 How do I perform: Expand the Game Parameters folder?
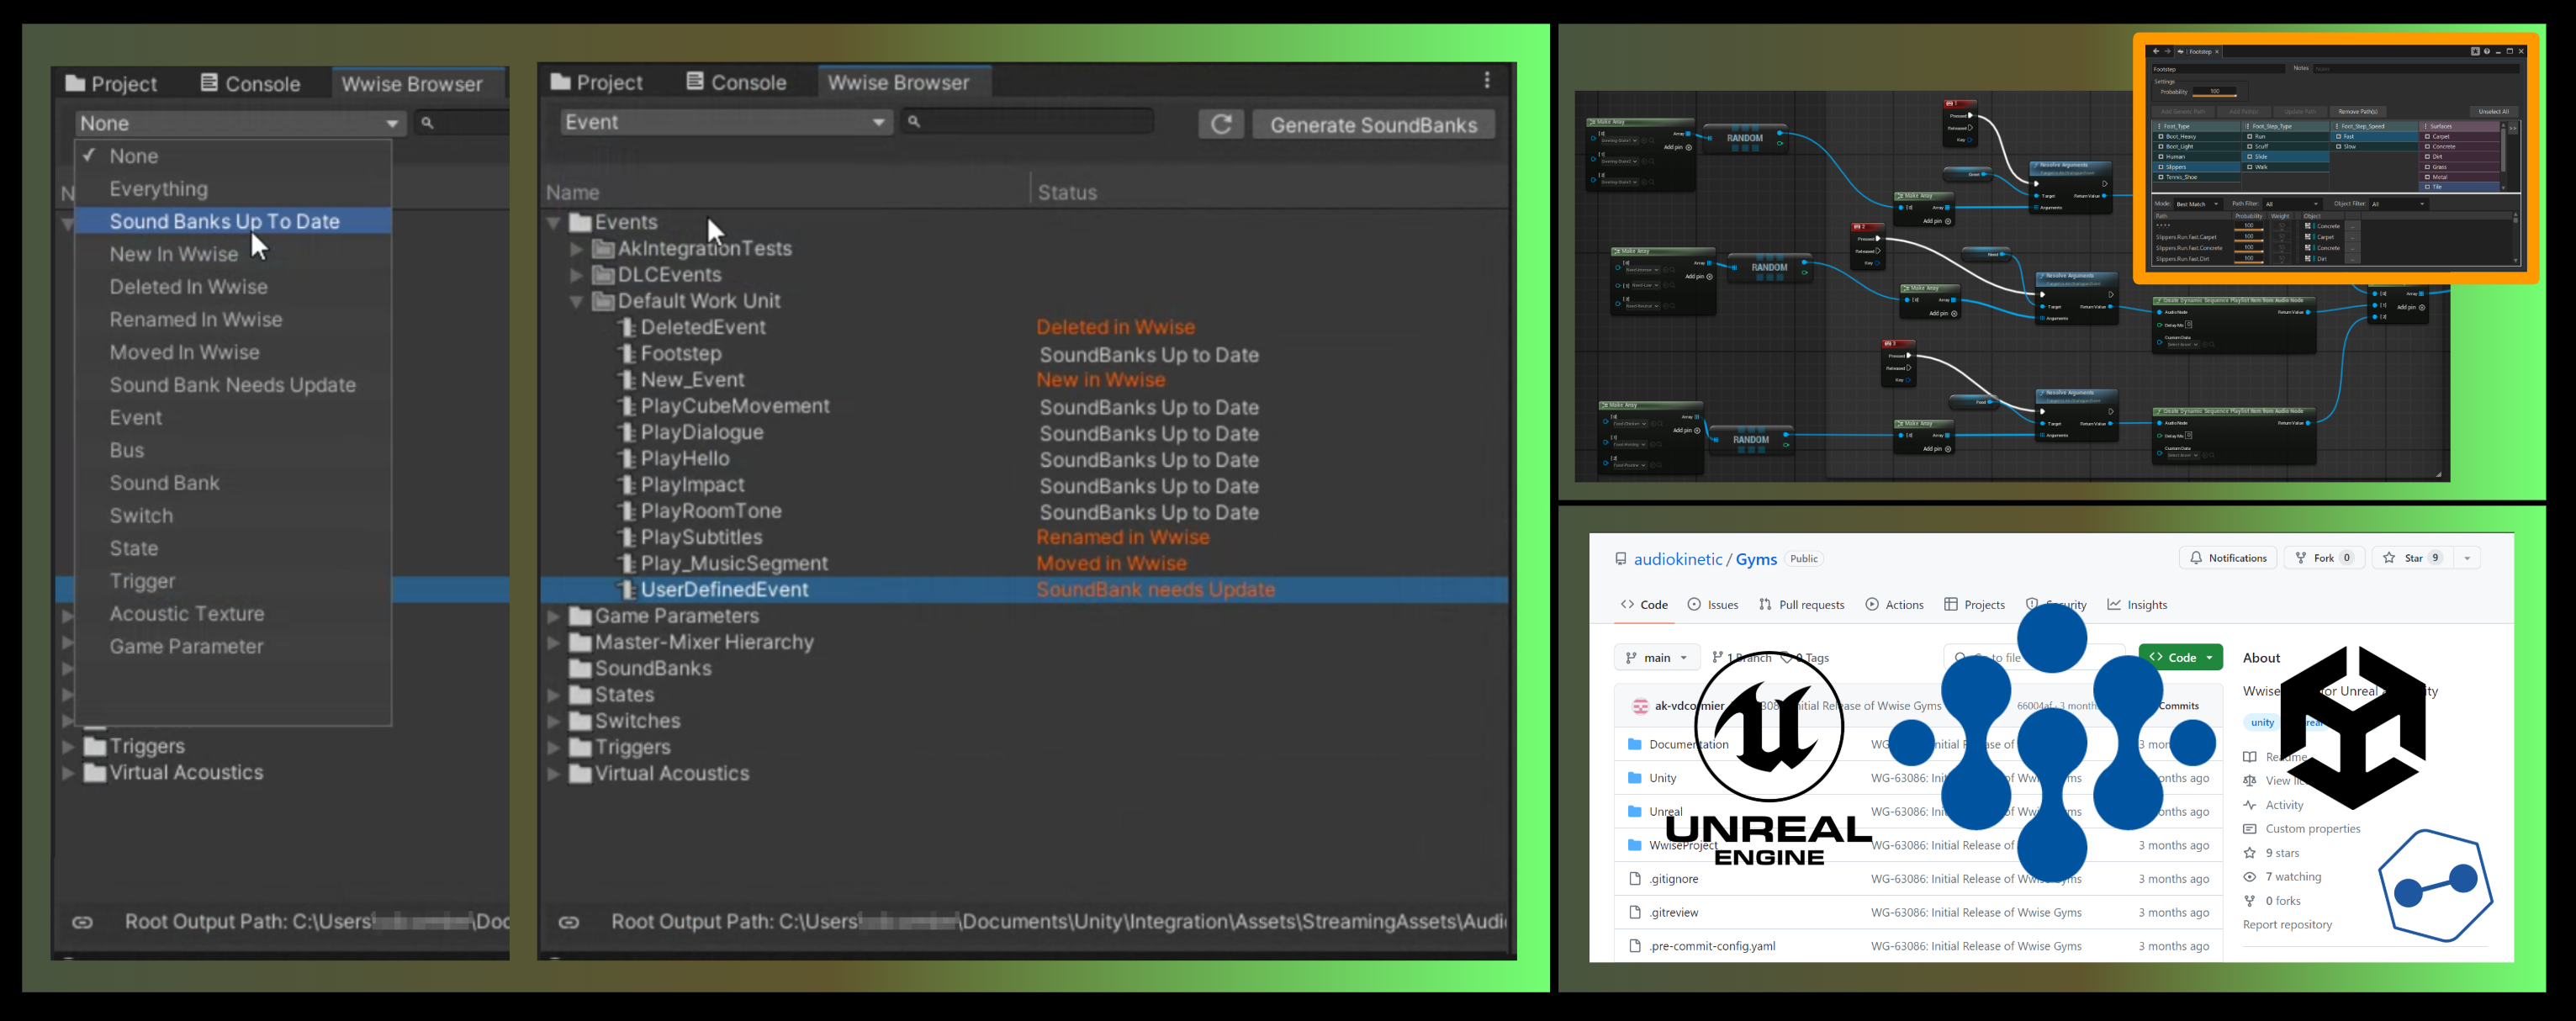[555, 616]
